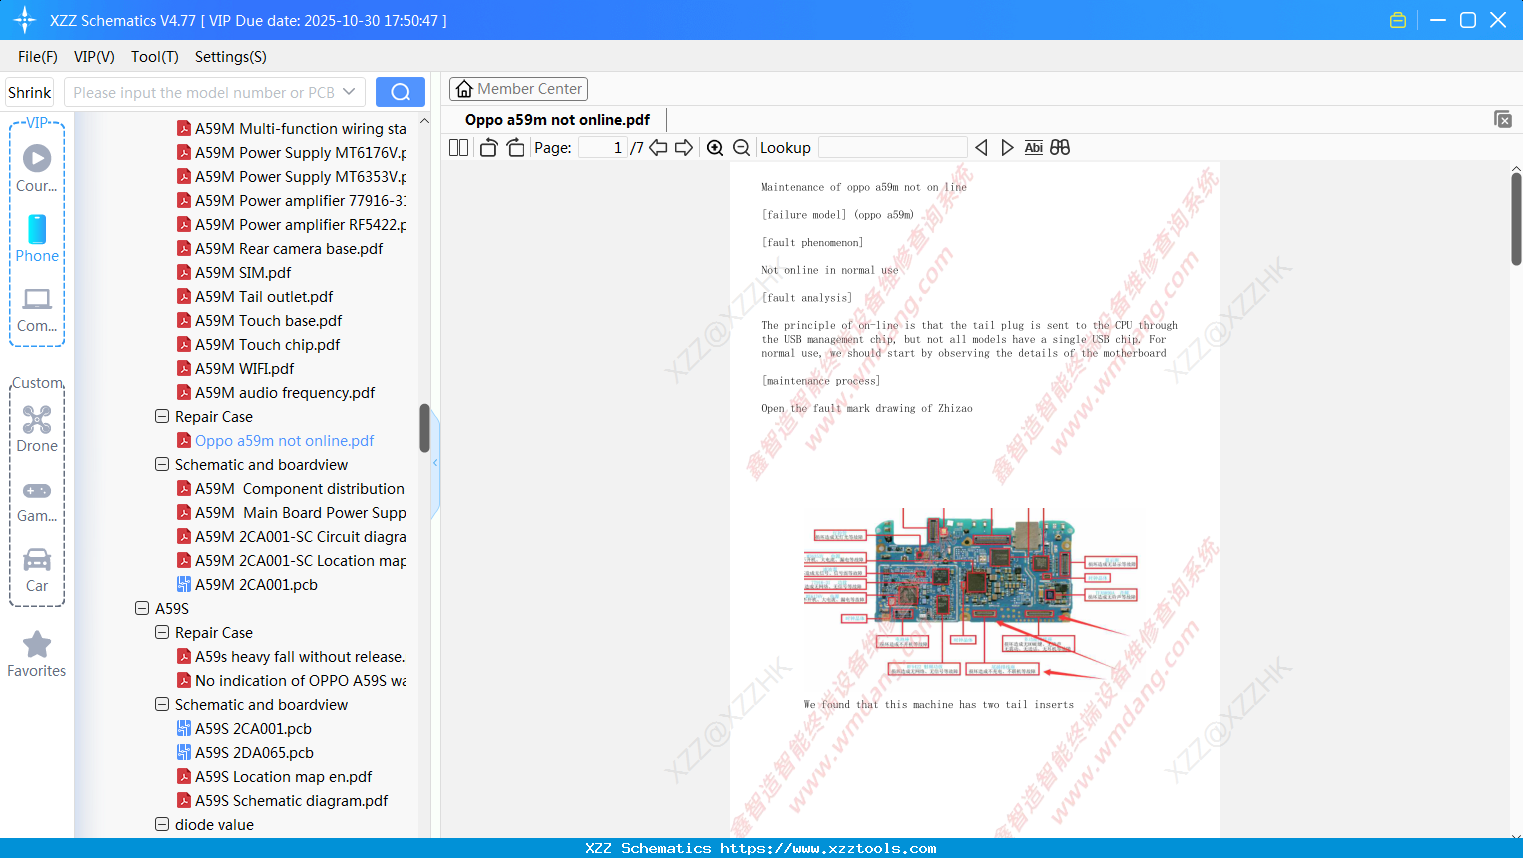Open A59S 2CA001.pcb boardview file
This screenshot has height=858, width=1523.
253,729
